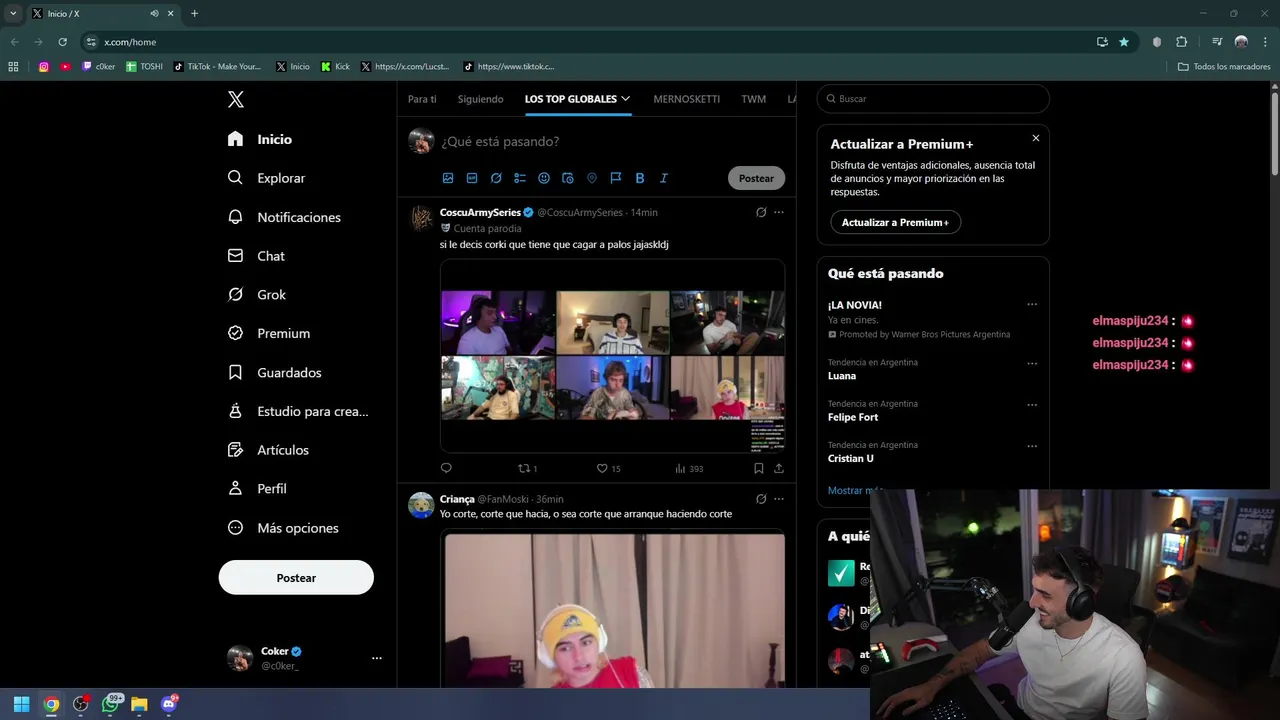
Task: Click the Grok icon in composer toolbar
Action: (496, 178)
